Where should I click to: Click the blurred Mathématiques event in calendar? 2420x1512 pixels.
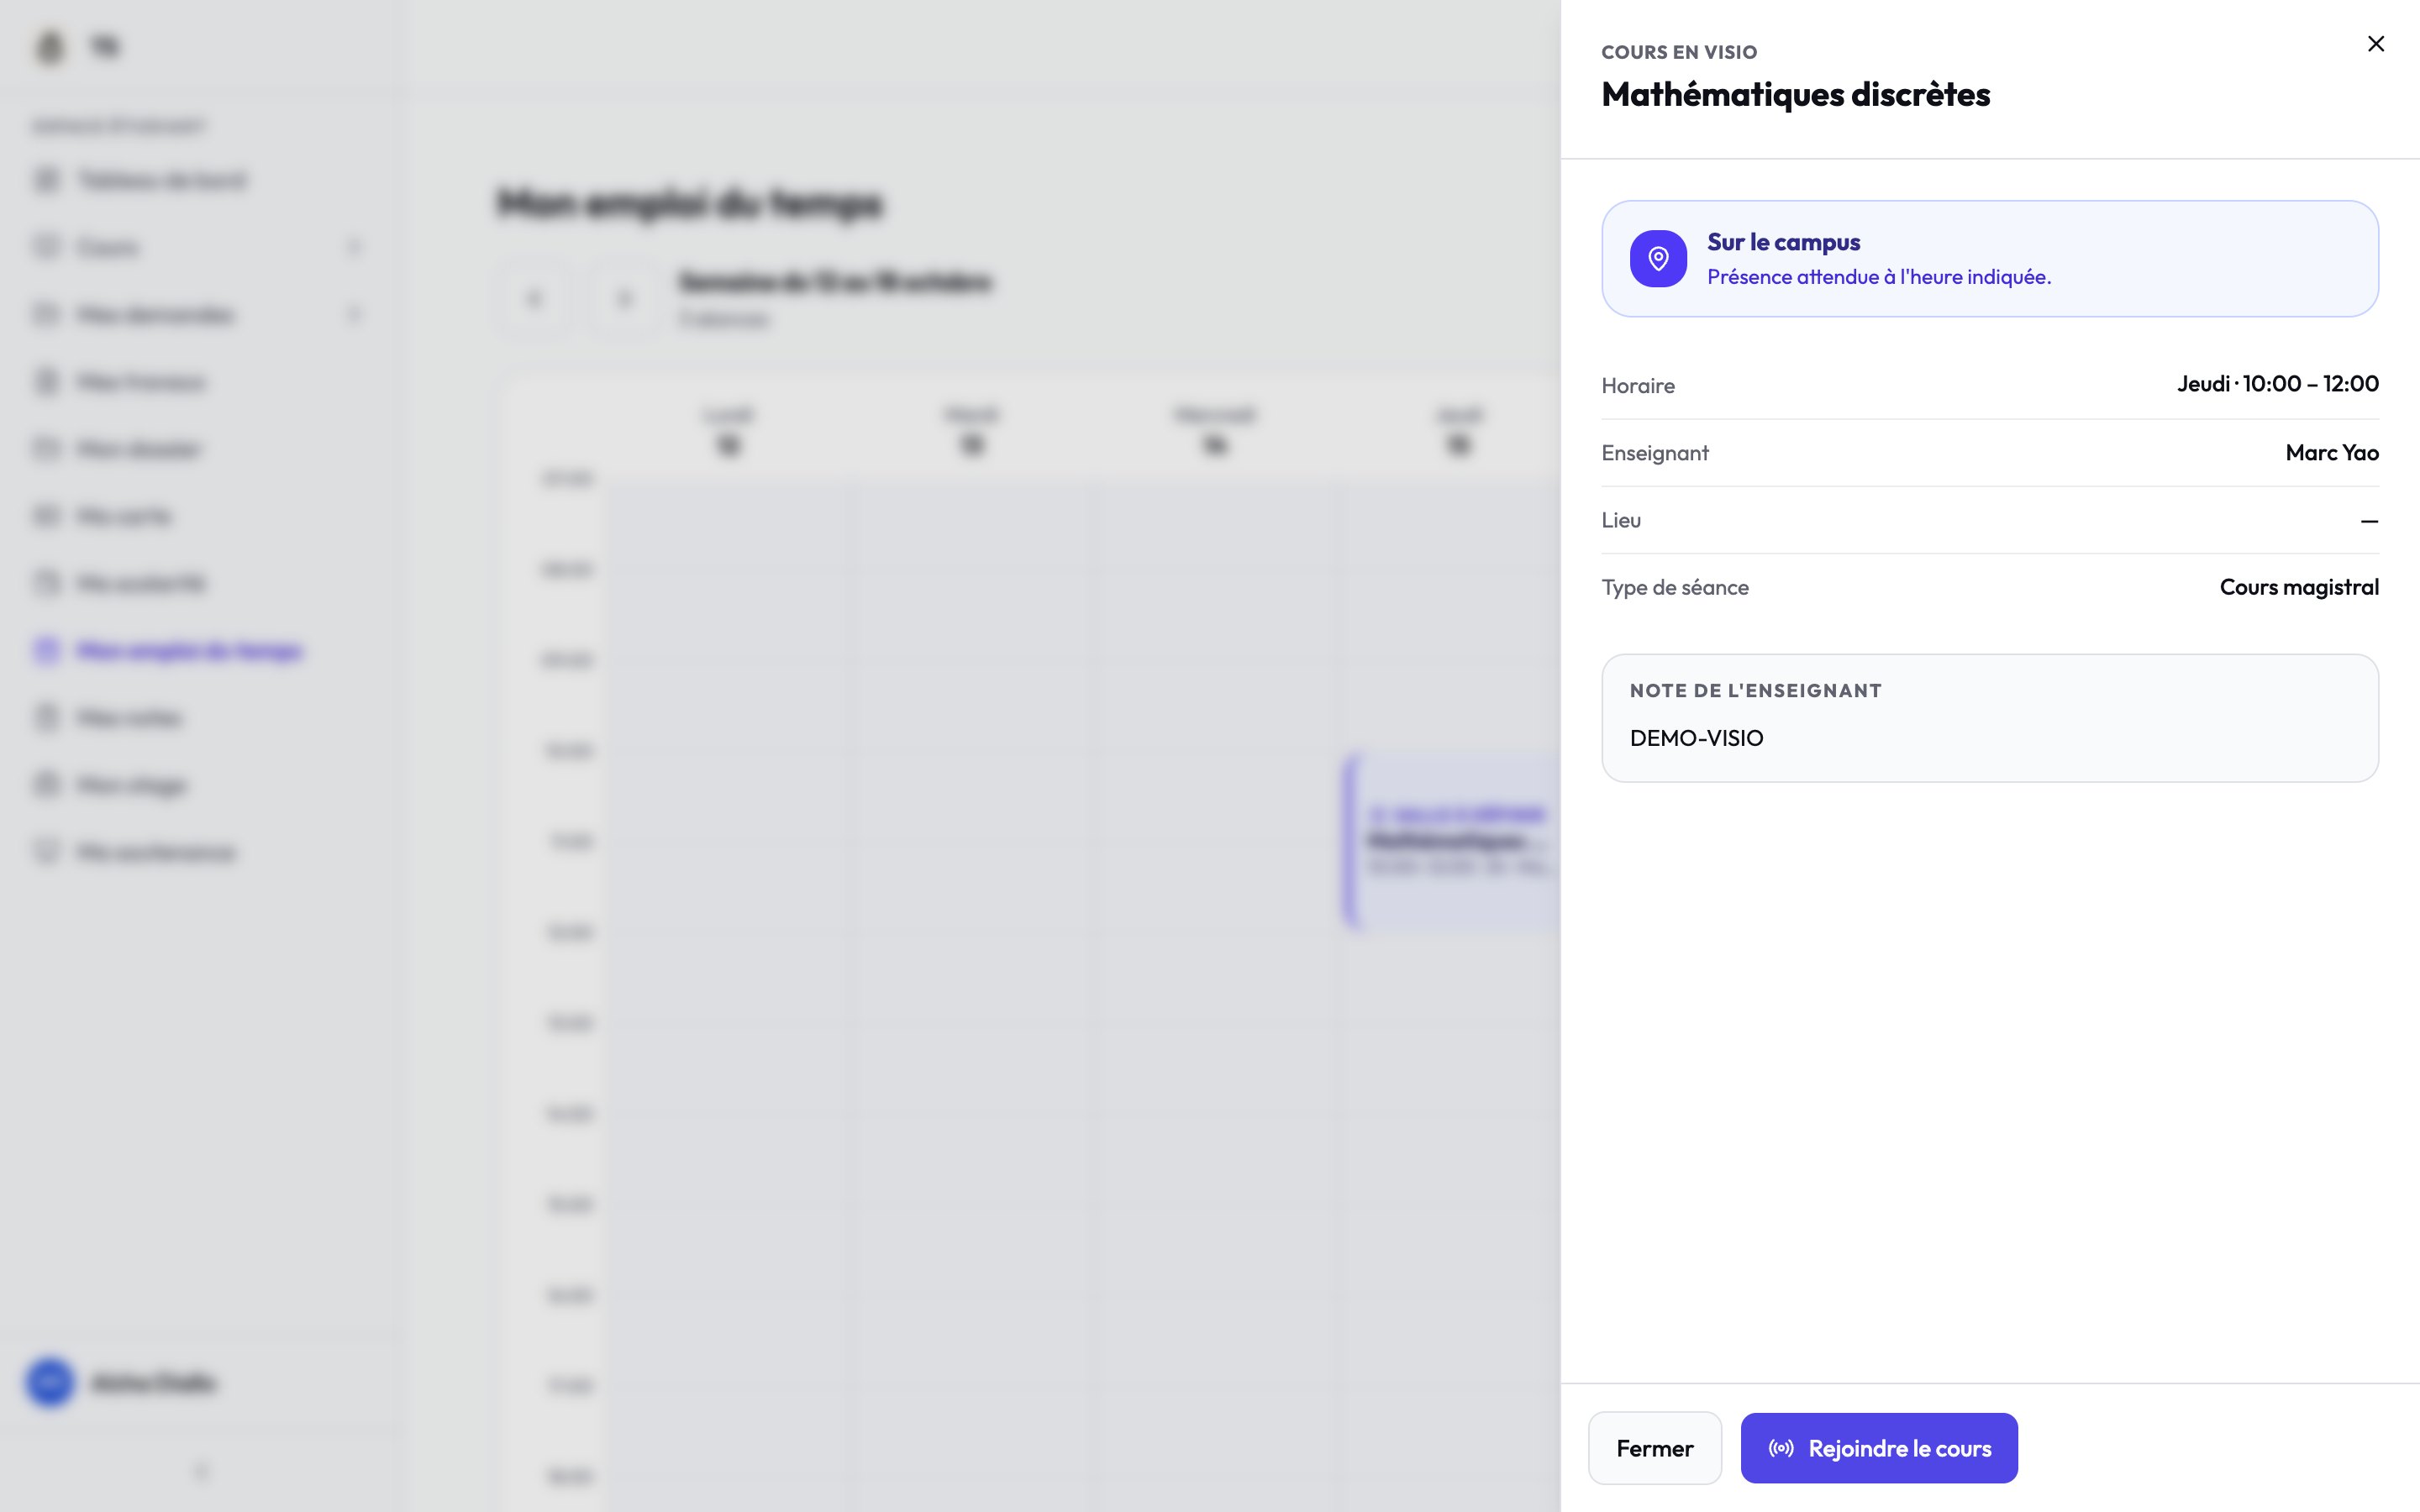(x=1452, y=841)
